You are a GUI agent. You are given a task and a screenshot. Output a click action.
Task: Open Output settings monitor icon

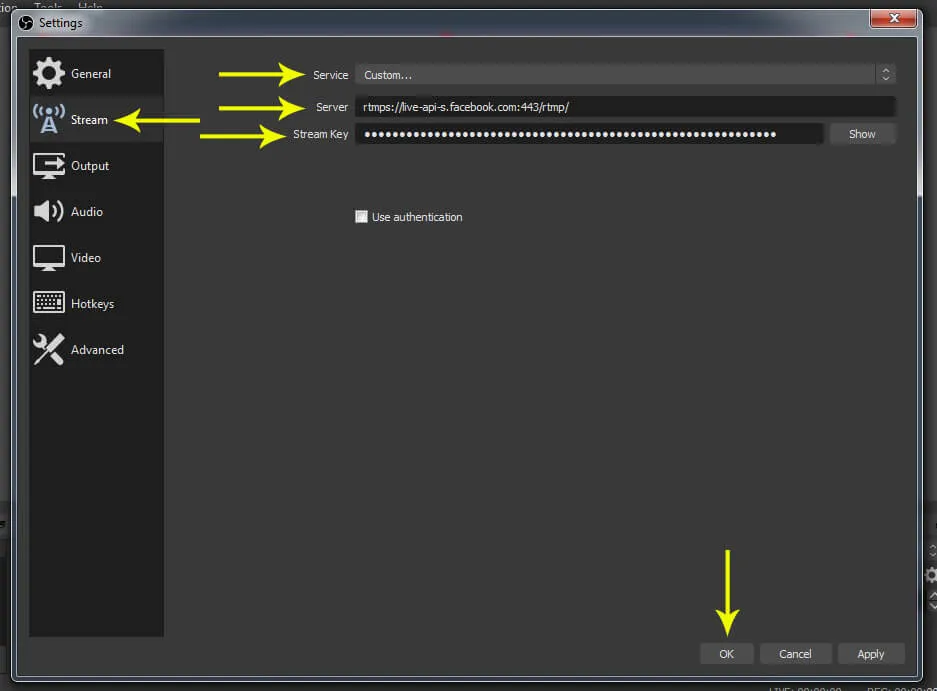coord(49,166)
